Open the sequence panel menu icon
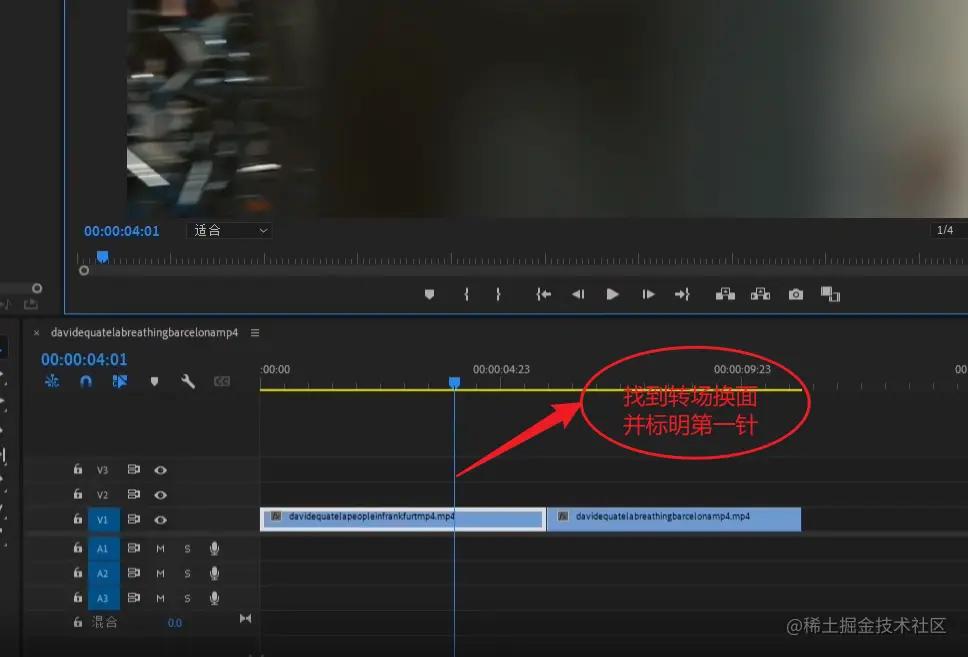Screen dimensions: 968x657 pyautogui.click(x=255, y=333)
